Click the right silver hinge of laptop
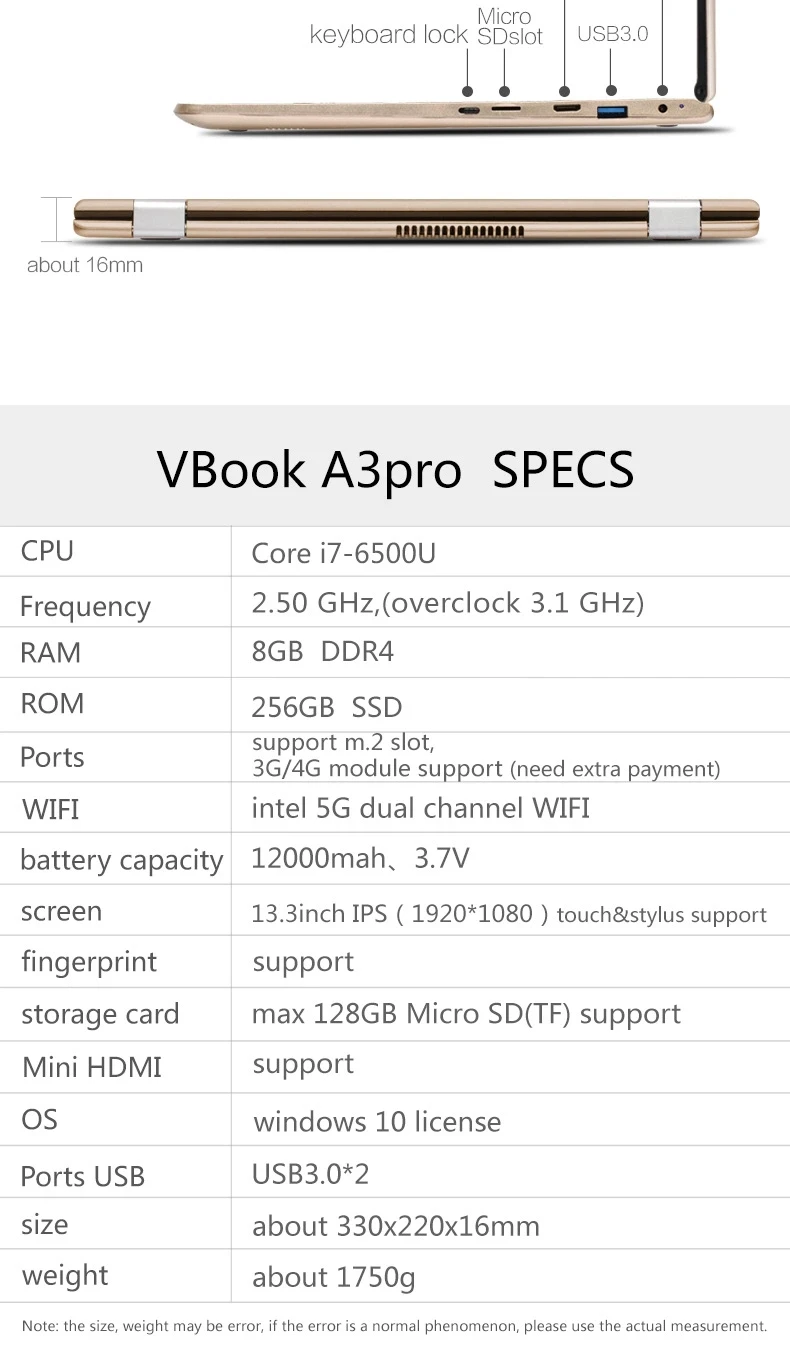The image size is (790, 1365). (x=674, y=220)
